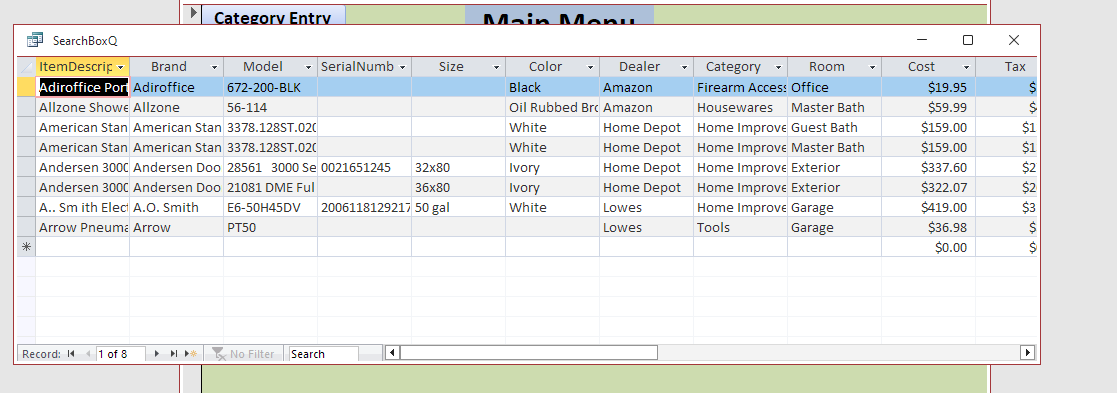Open Dealer column filter dropdown
Screen dimensions: 1117x393
pyautogui.click(x=685, y=67)
